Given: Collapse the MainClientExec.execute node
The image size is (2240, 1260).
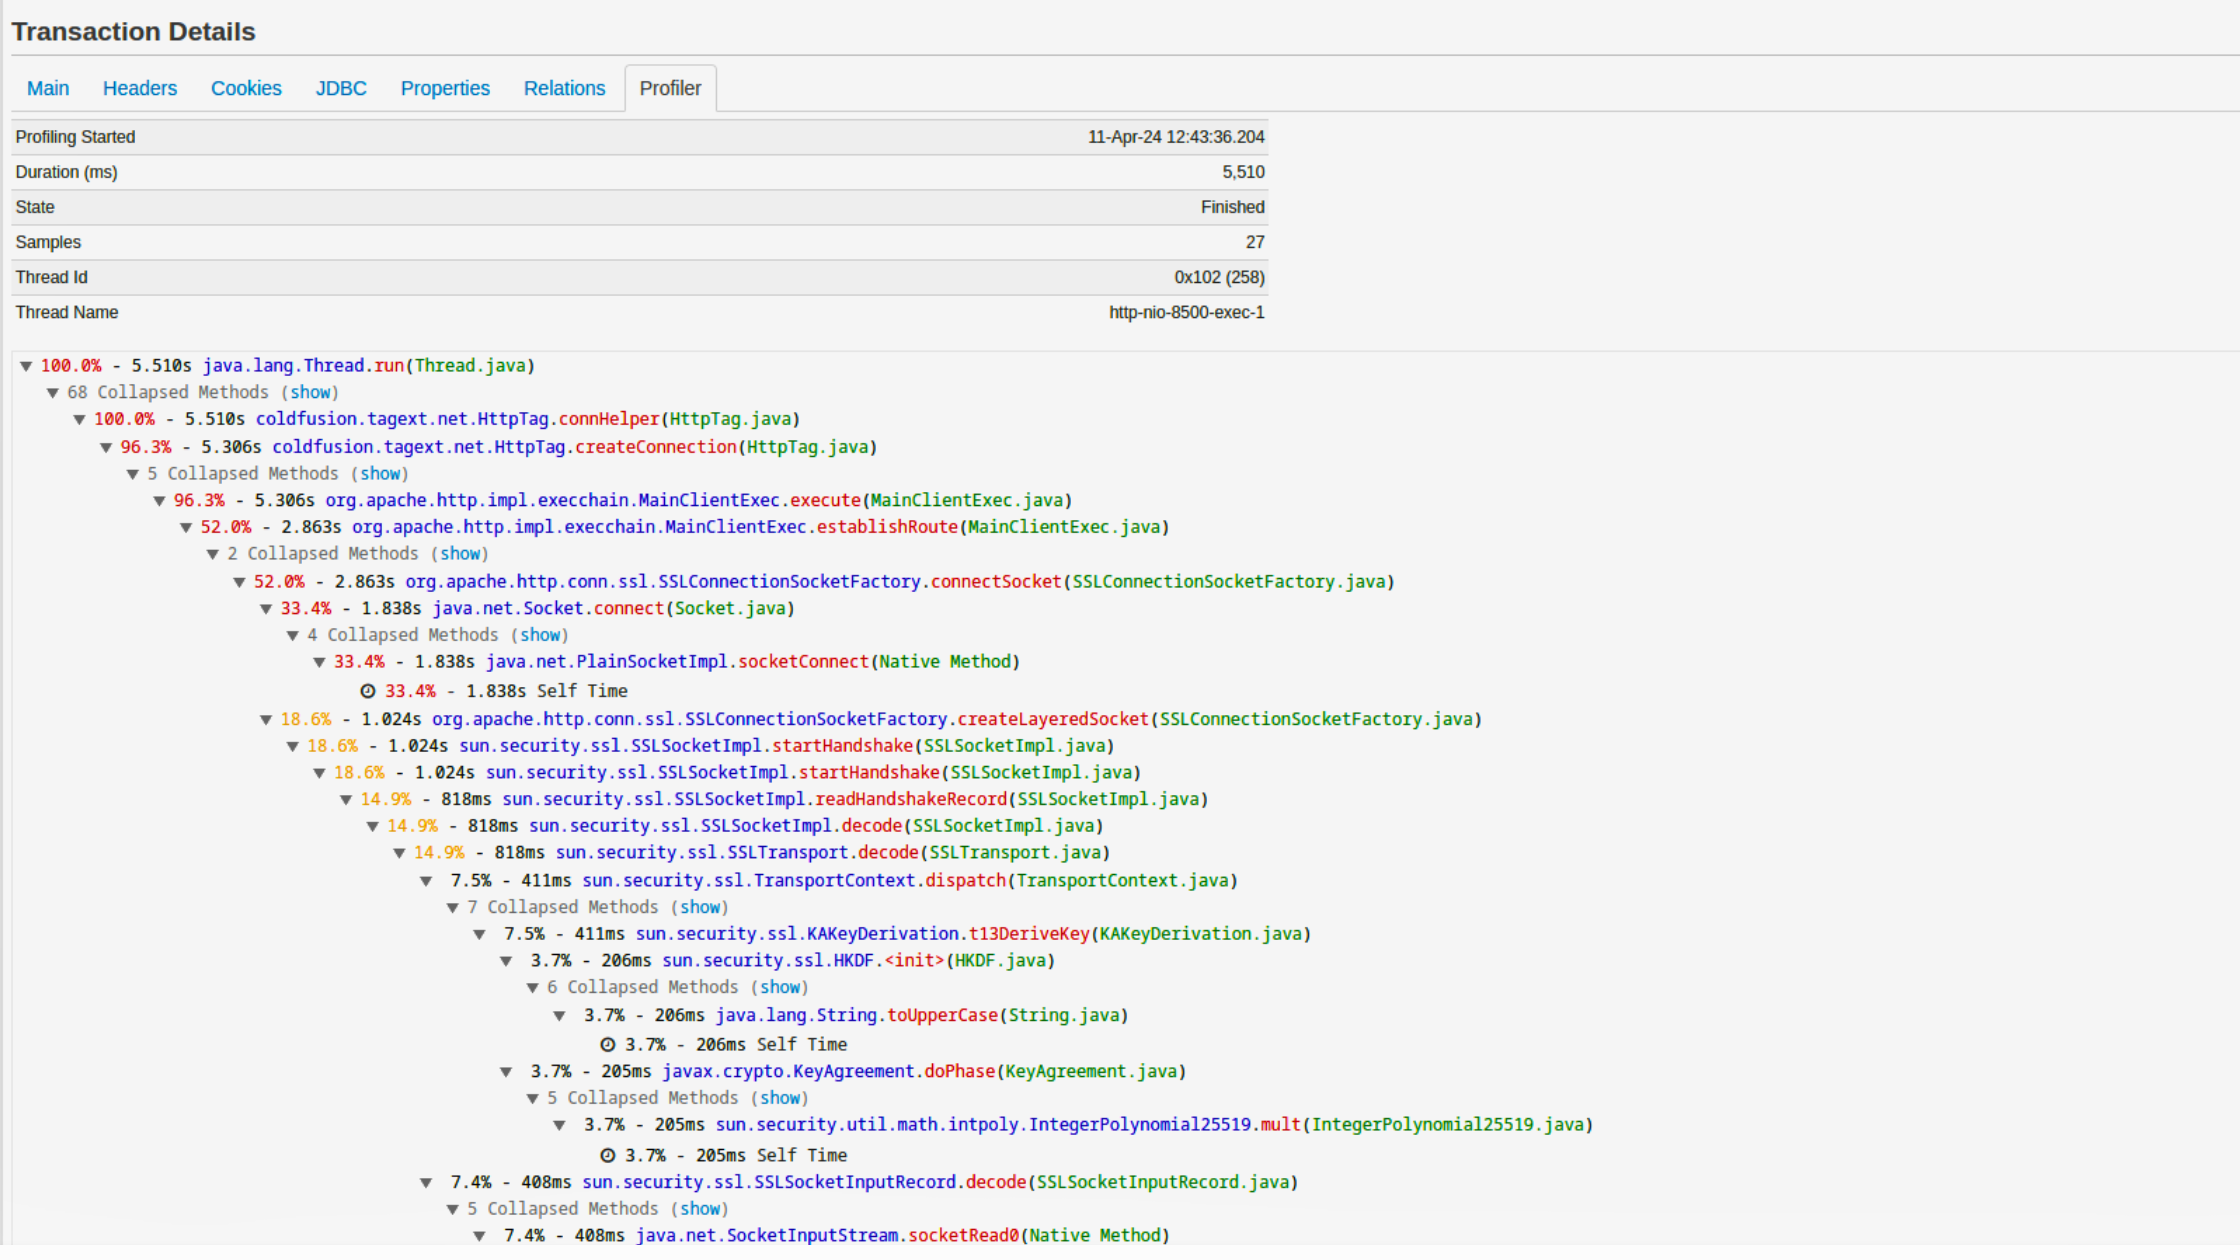Looking at the screenshot, I should [x=159, y=501].
